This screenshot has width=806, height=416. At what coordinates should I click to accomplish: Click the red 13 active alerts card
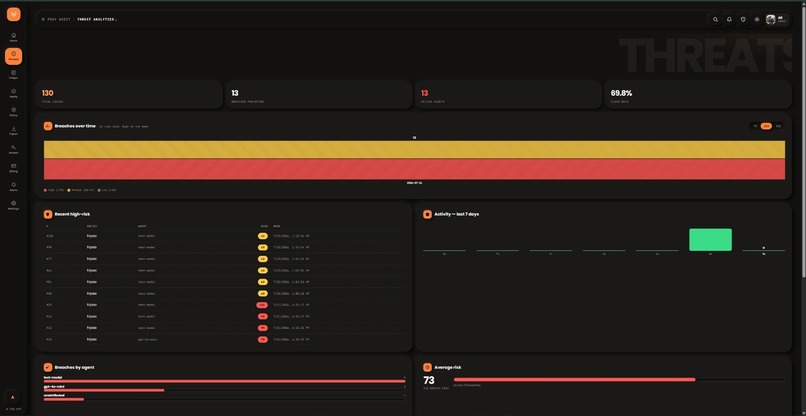[508, 95]
